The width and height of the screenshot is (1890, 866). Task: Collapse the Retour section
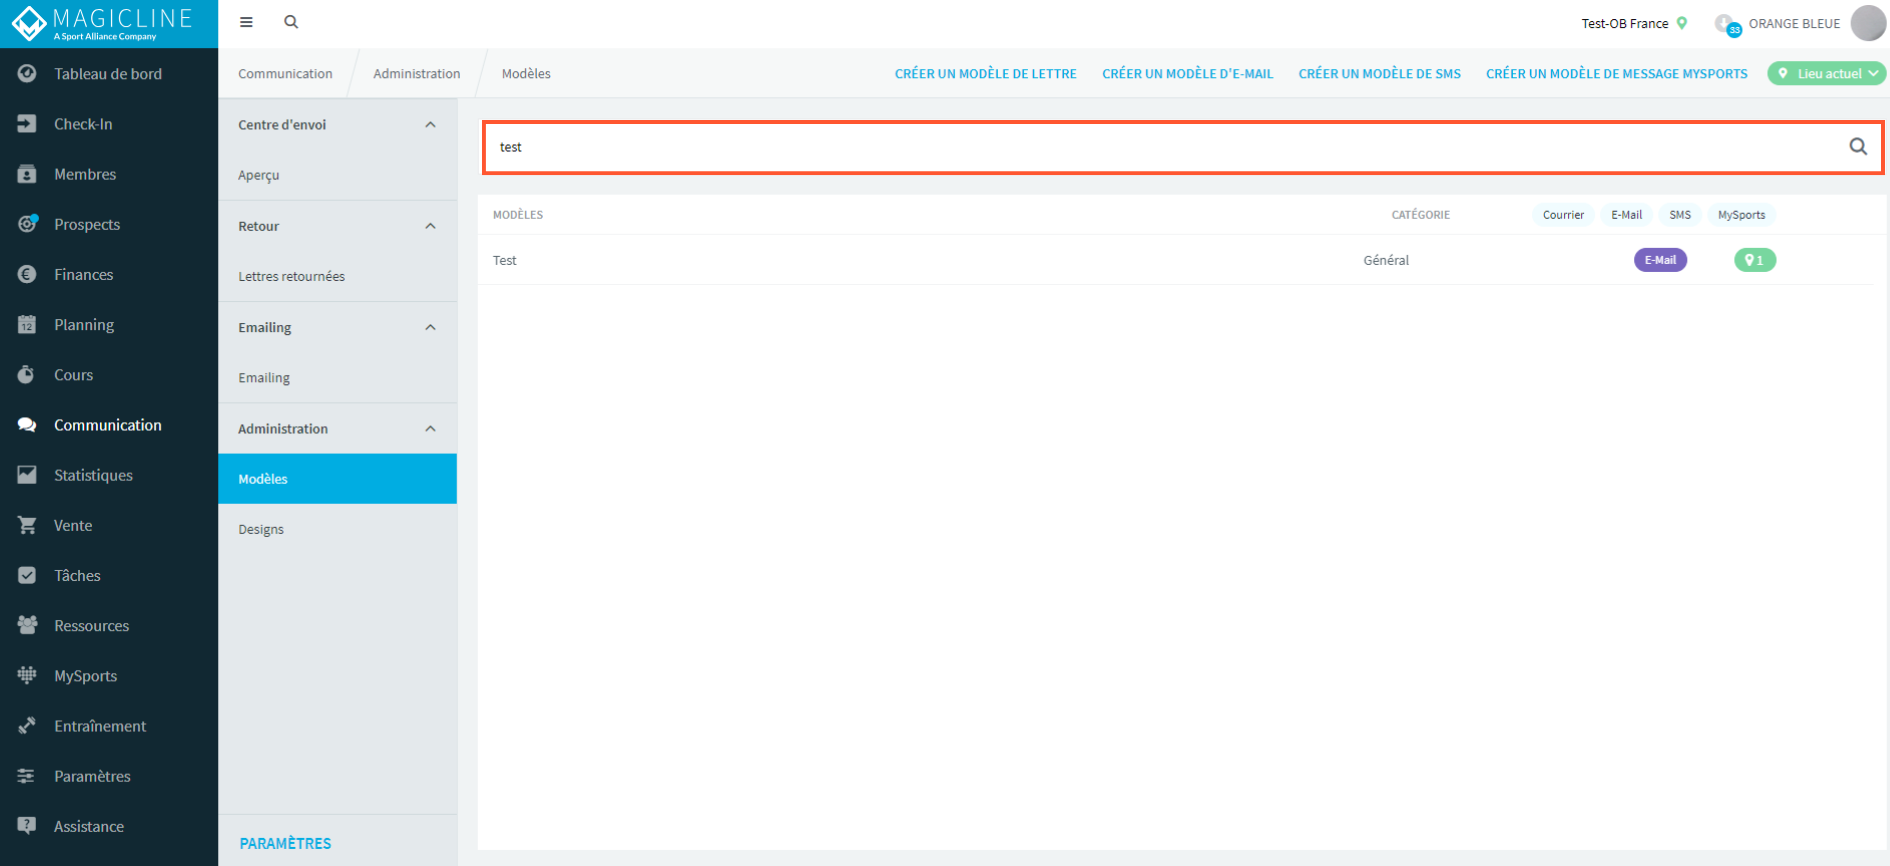click(431, 226)
